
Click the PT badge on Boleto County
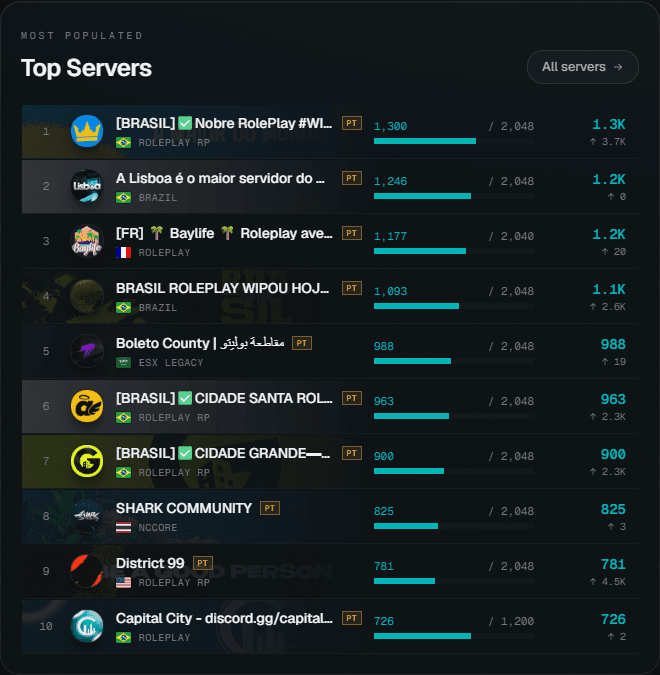pos(302,343)
